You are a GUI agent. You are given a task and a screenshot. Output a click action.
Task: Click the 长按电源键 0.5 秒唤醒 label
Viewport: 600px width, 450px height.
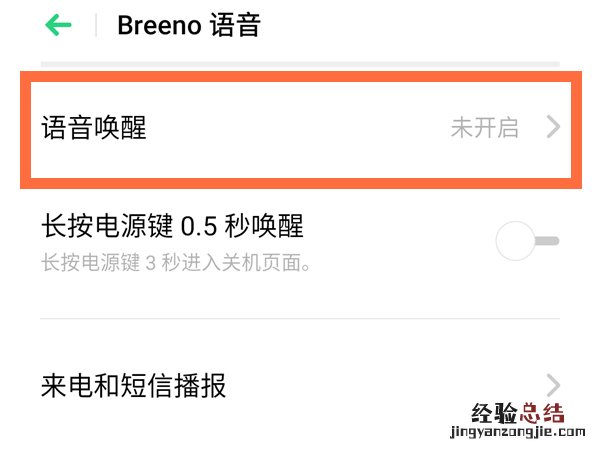tap(172, 226)
